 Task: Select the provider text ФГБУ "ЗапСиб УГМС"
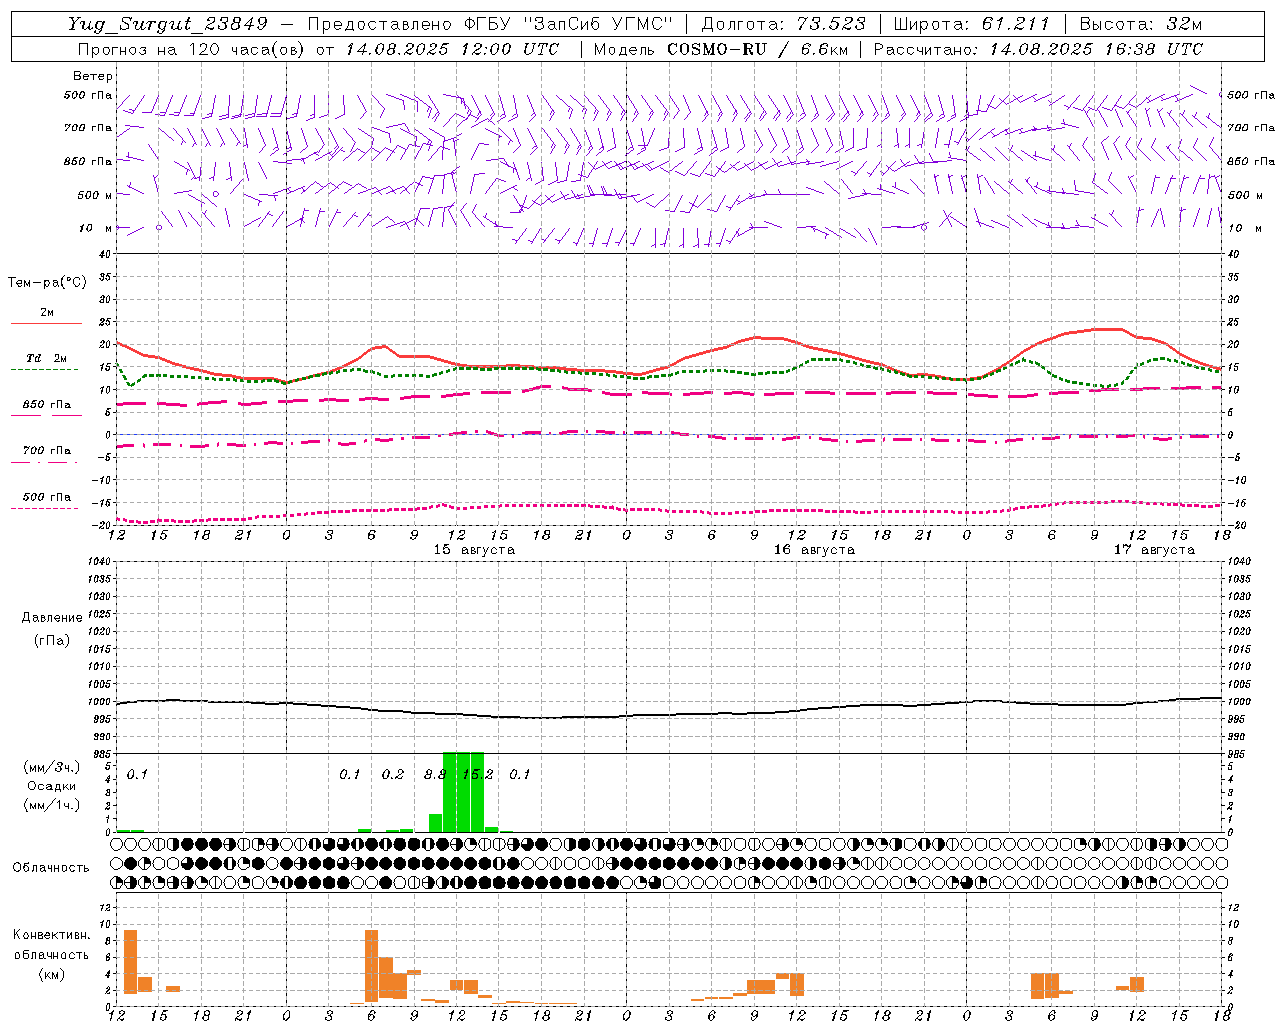click(x=570, y=24)
